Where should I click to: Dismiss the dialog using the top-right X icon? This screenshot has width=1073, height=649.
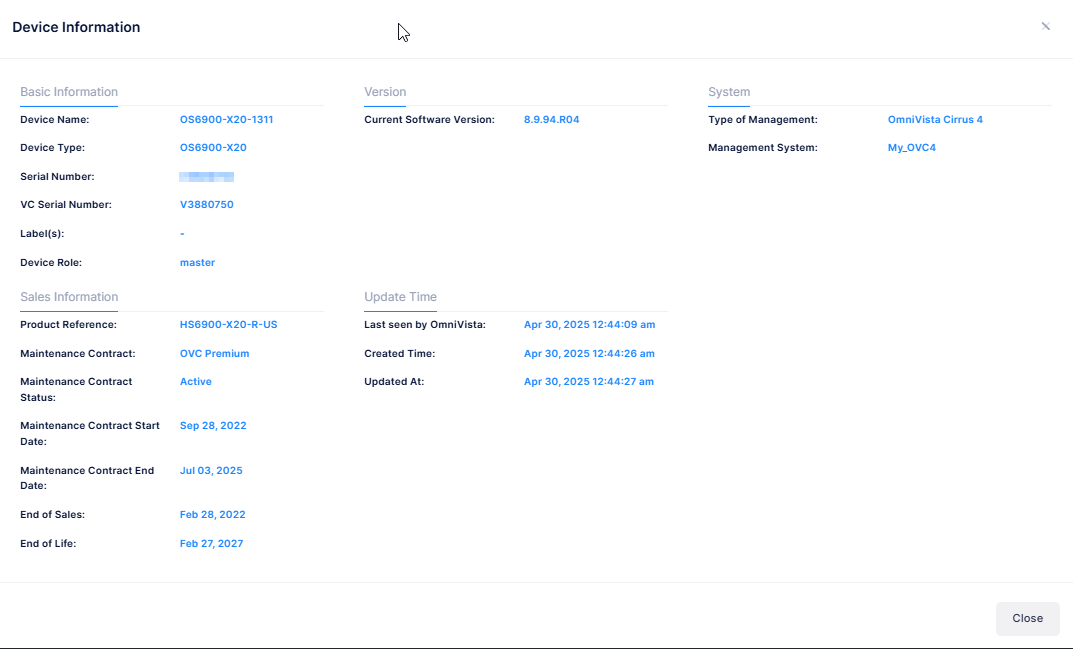[x=1045, y=27]
